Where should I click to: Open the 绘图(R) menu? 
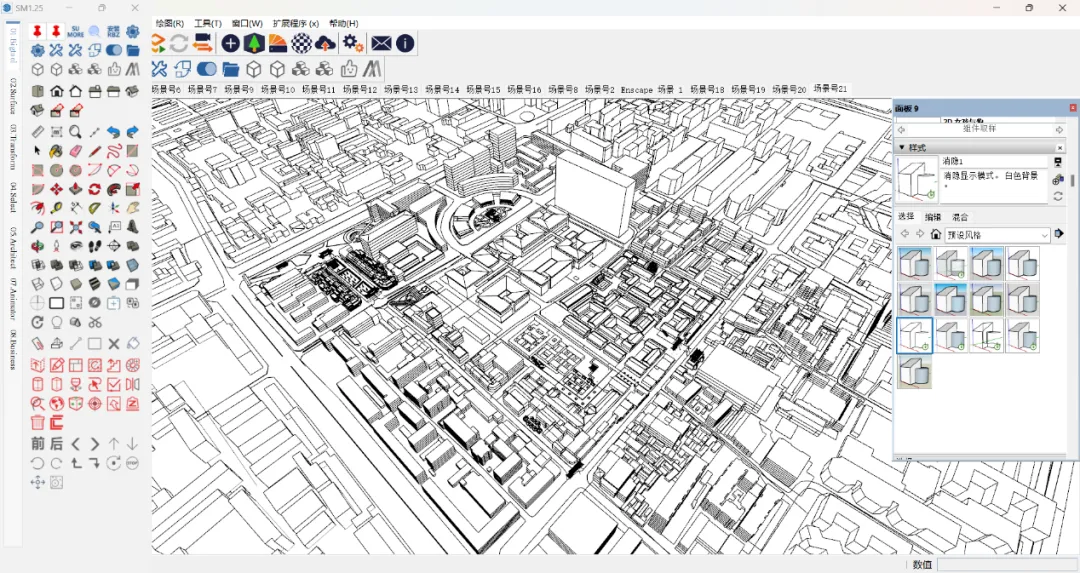click(x=169, y=23)
